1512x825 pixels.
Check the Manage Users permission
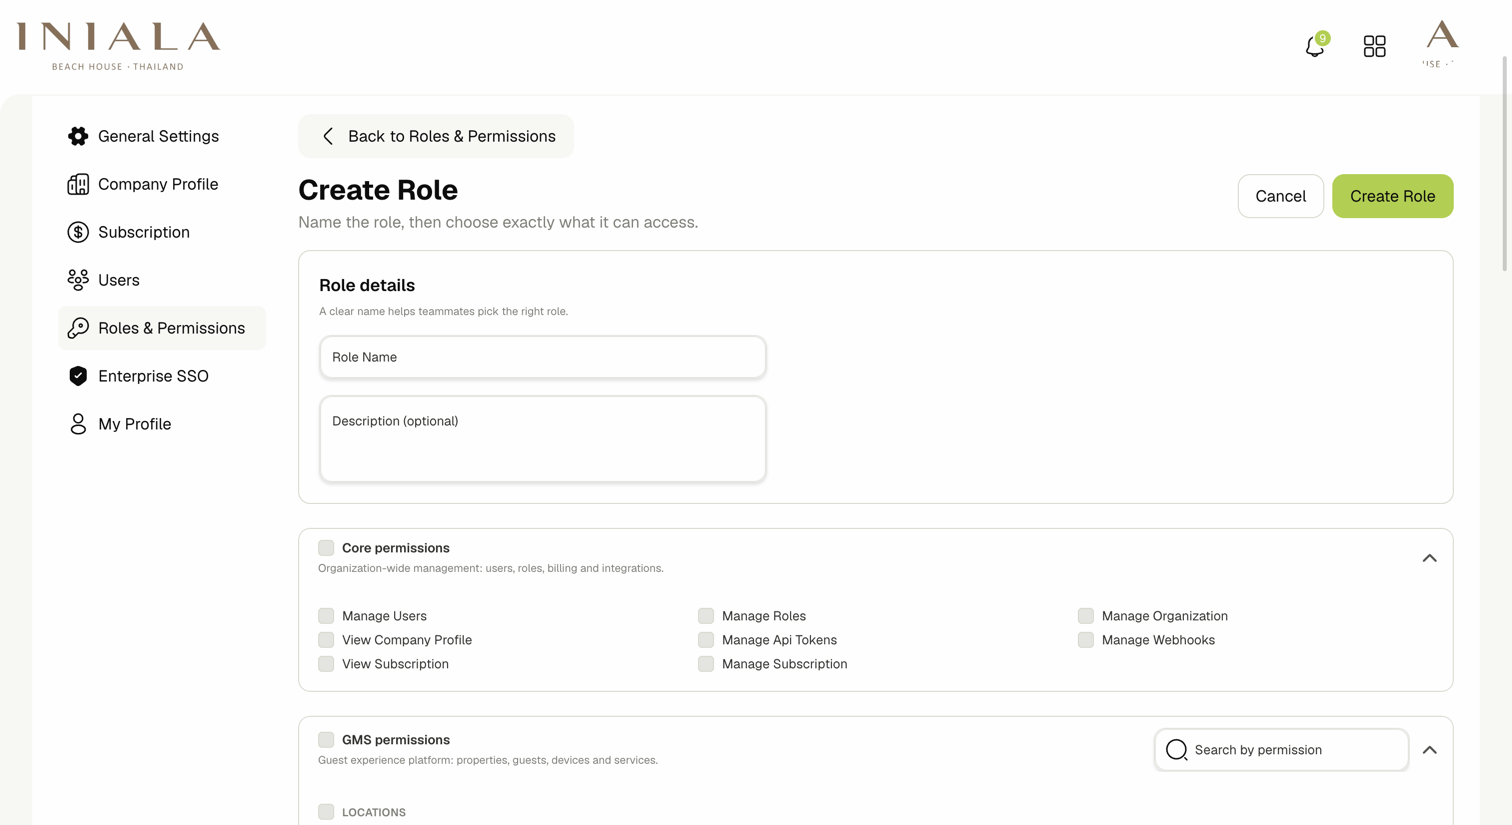326,616
